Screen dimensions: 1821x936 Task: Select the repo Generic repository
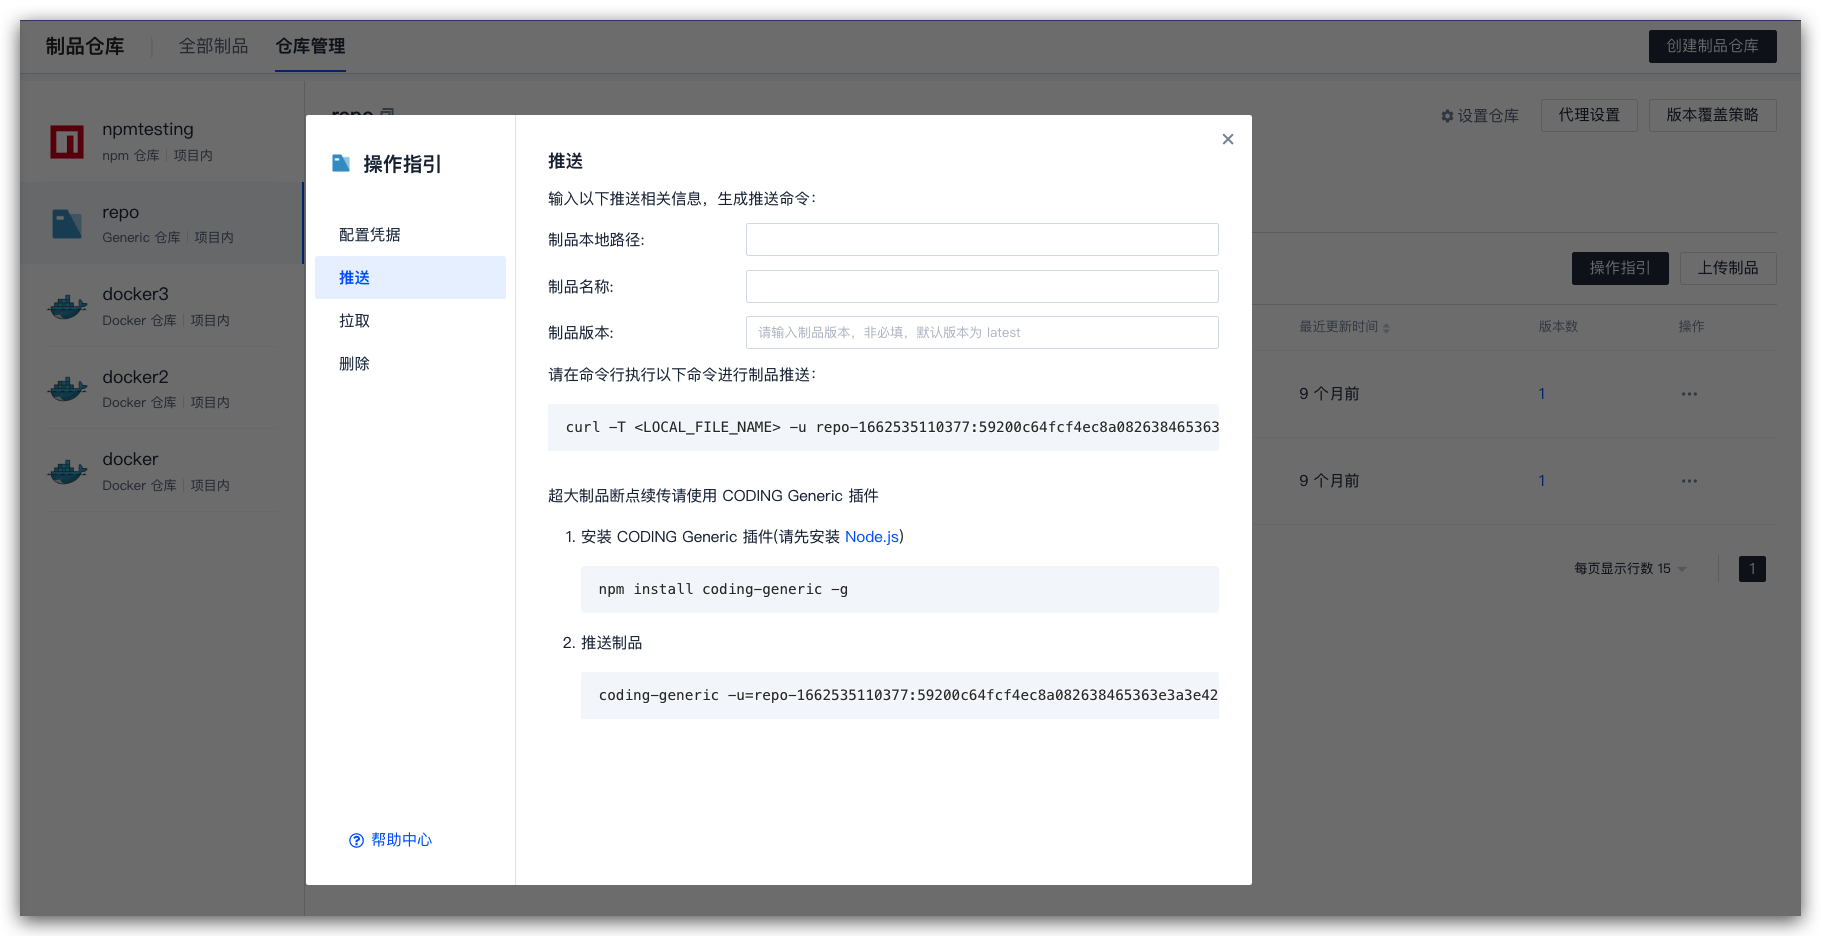click(162, 223)
